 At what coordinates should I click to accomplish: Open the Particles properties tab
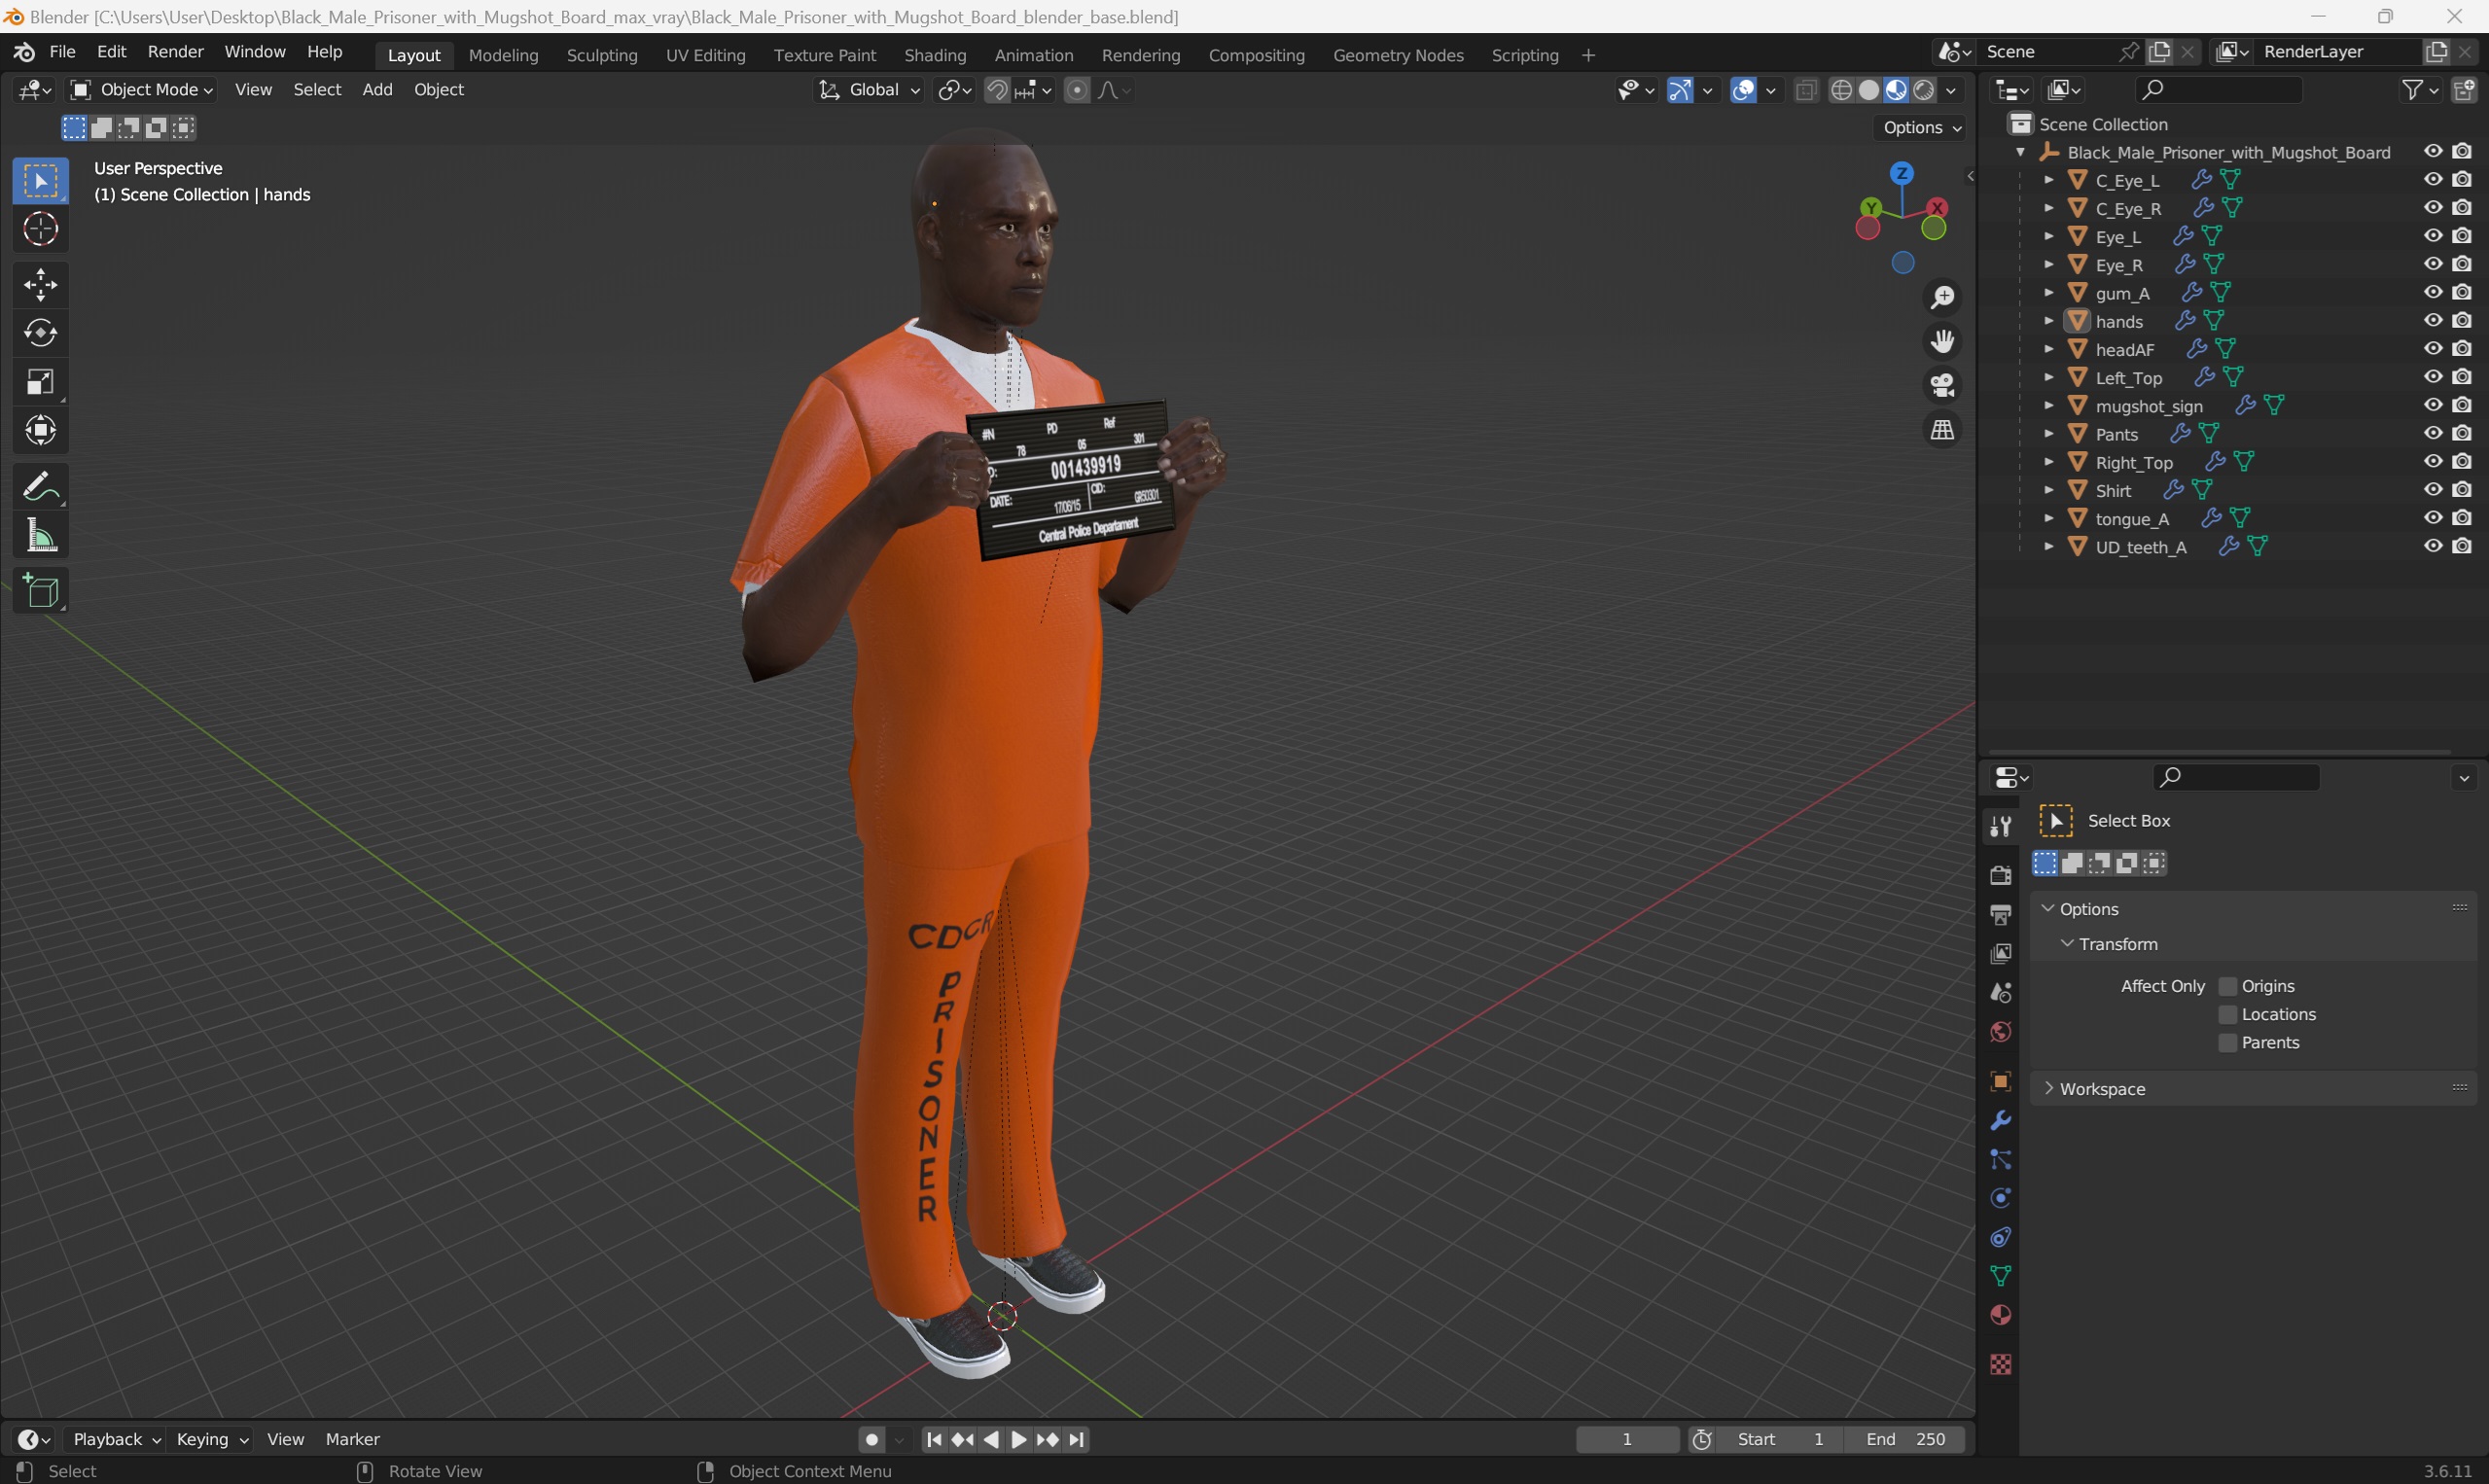[2000, 1159]
